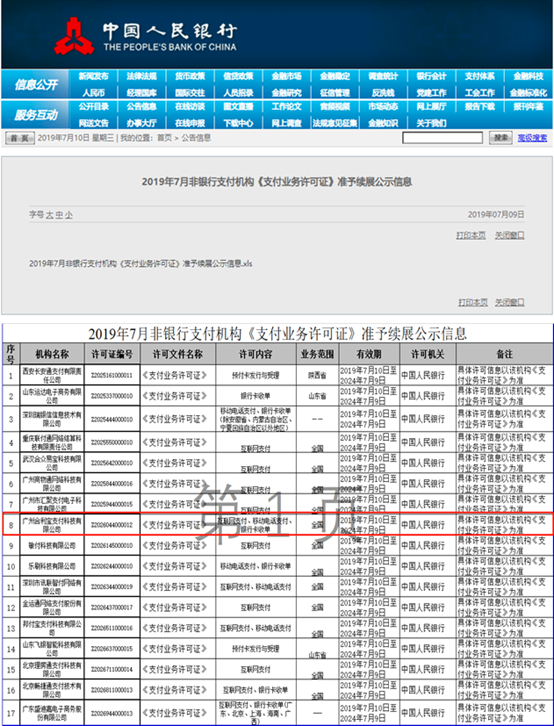Select 网上展厅 in the menu
Viewport: 554px width, 726px height.
click(431, 106)
